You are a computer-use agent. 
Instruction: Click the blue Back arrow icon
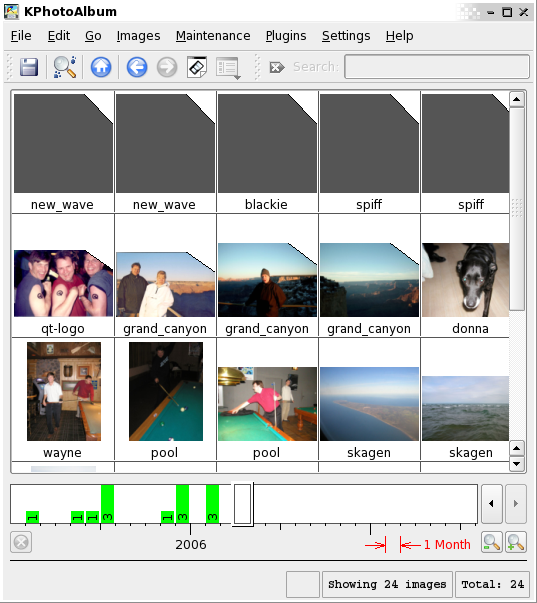point(137,67)
